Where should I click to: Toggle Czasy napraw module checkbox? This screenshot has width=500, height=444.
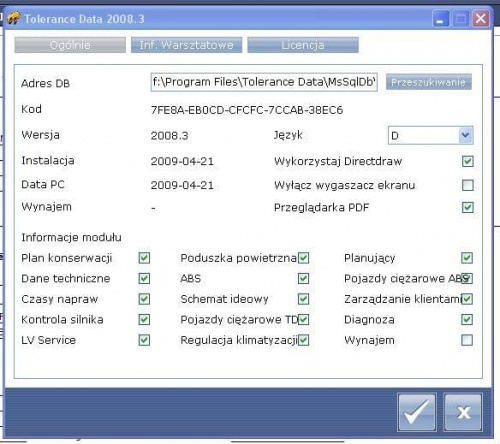point(144,299)
